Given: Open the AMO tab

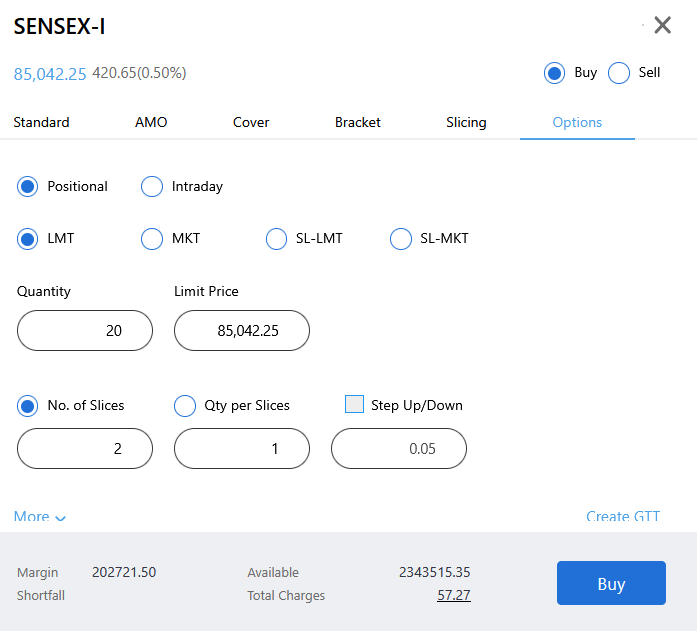Looking at the screenshot, I should pos(151,122).
